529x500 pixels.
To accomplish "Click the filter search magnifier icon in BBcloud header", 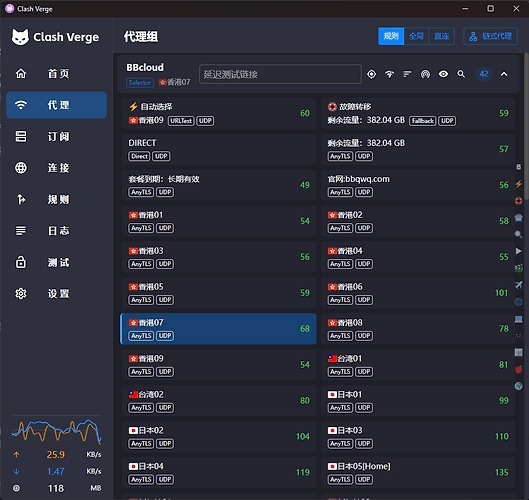I will click(x=461, y=74).
